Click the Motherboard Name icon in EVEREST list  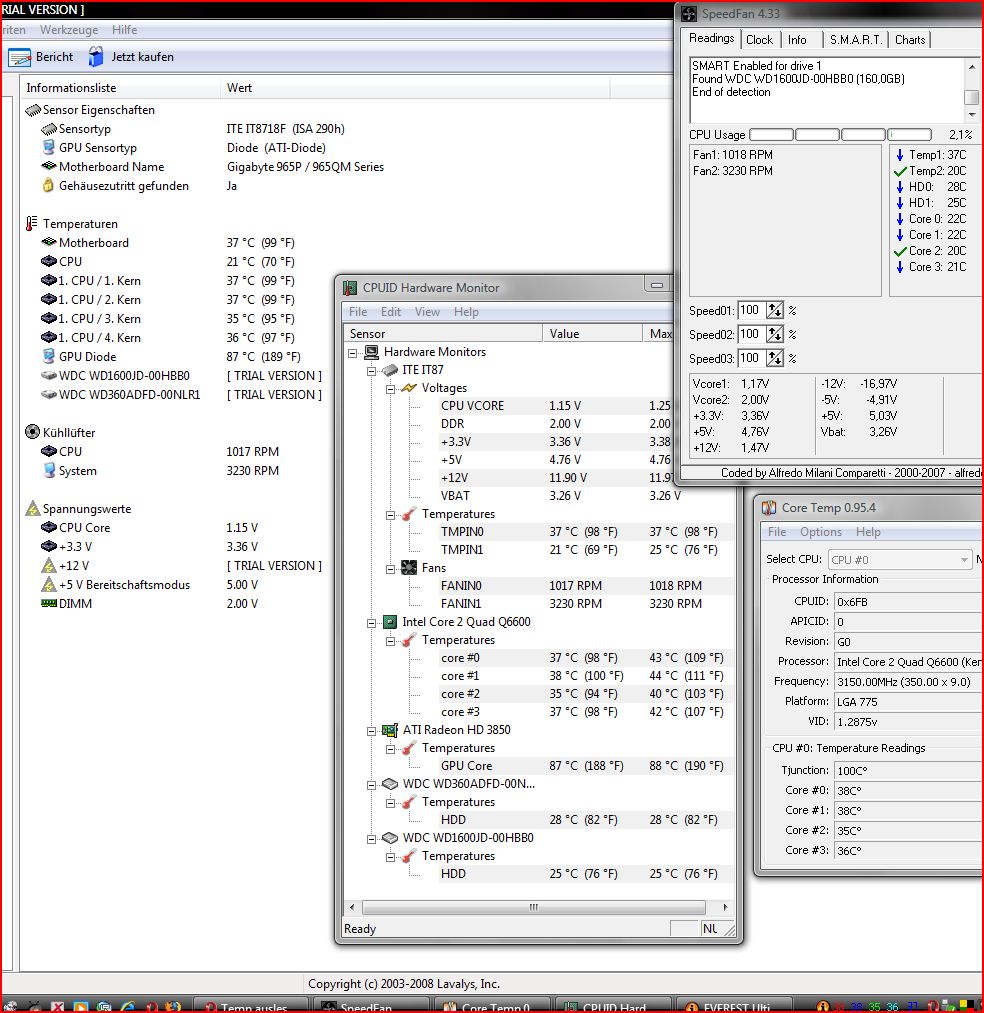48,166
